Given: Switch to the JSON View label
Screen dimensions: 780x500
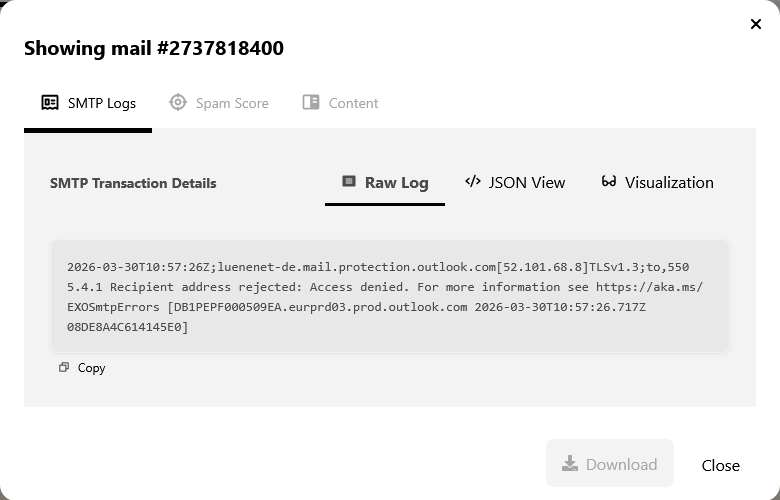Looking at the screenshot, I should 527,182.
